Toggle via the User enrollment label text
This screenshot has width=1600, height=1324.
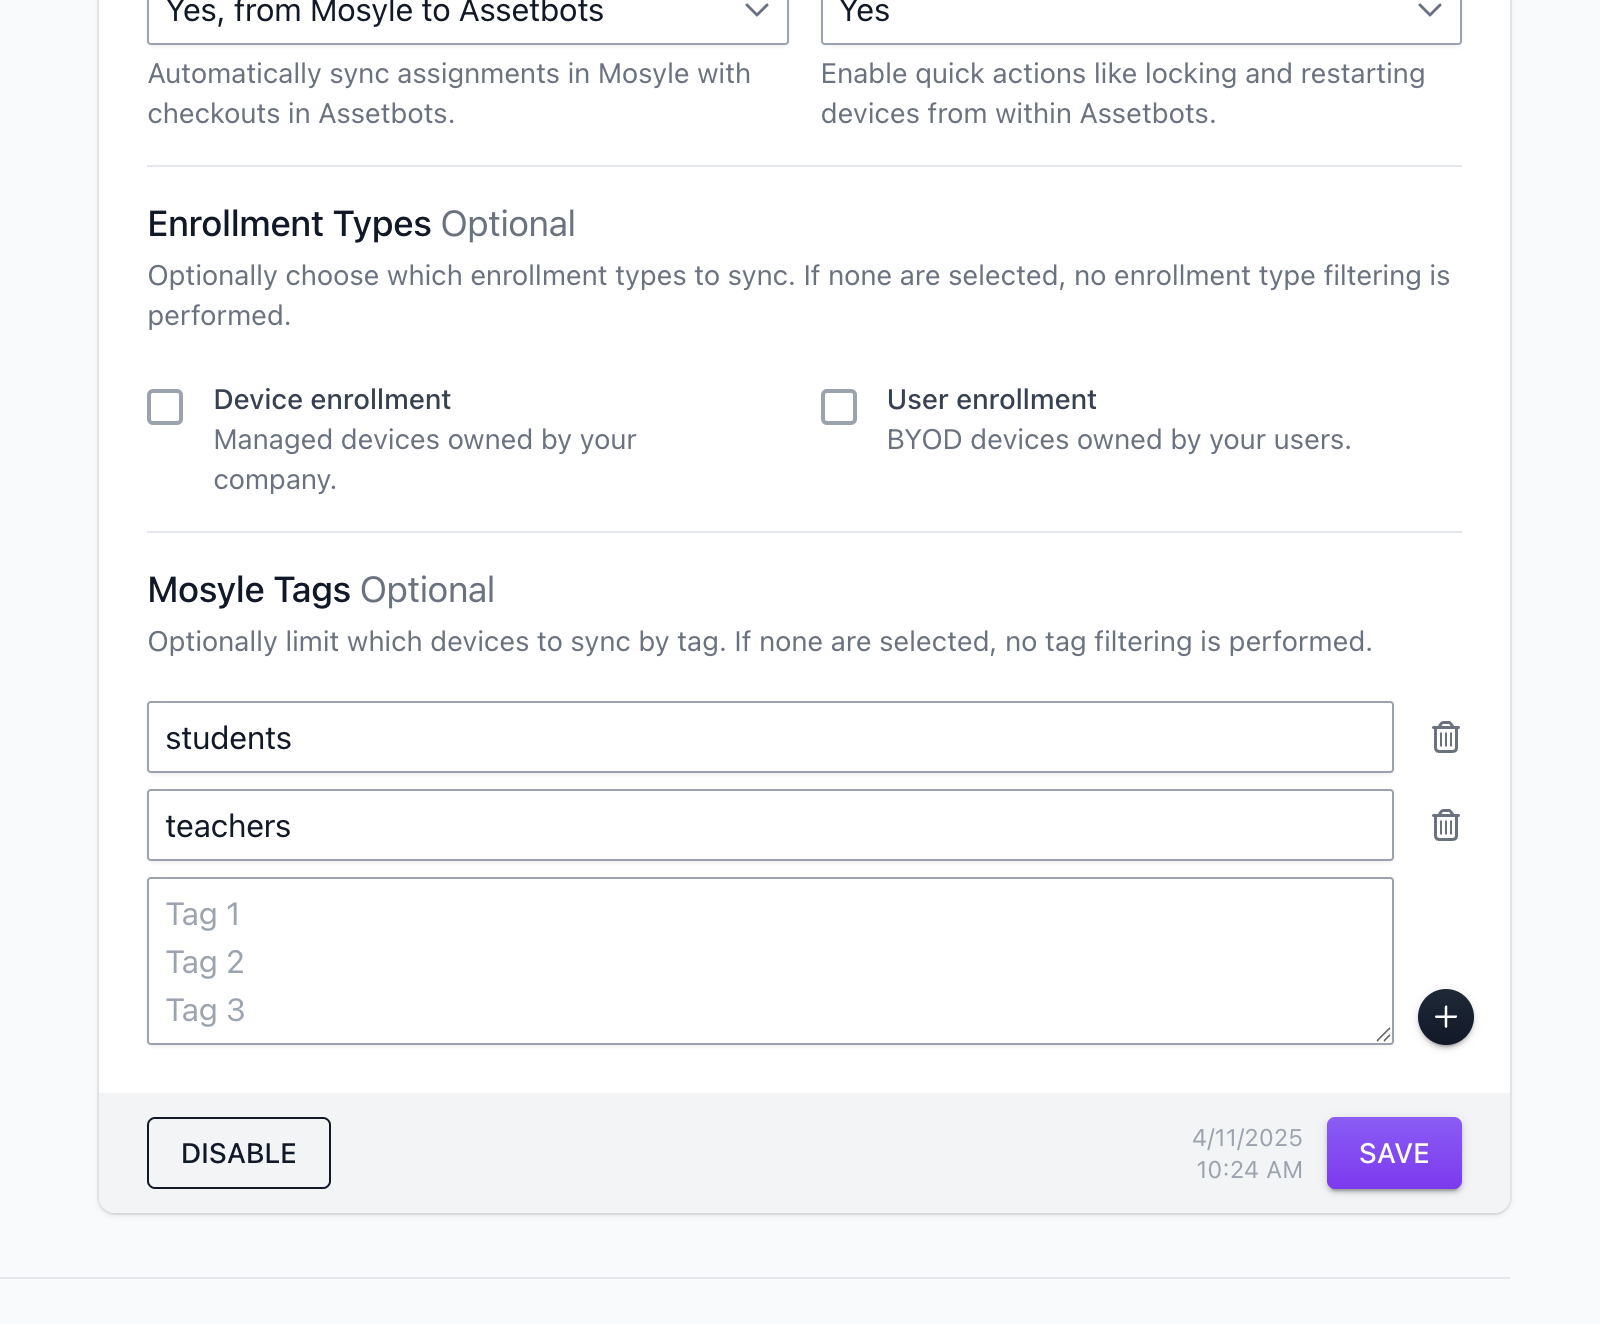pos(992,399)
